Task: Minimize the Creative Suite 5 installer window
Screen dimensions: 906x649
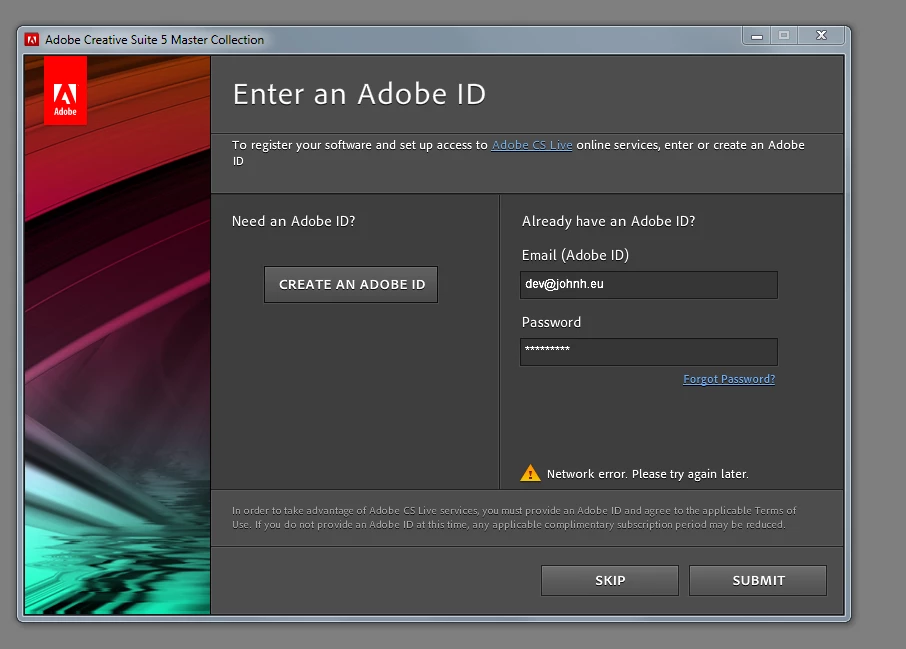Action: point(756,36)
